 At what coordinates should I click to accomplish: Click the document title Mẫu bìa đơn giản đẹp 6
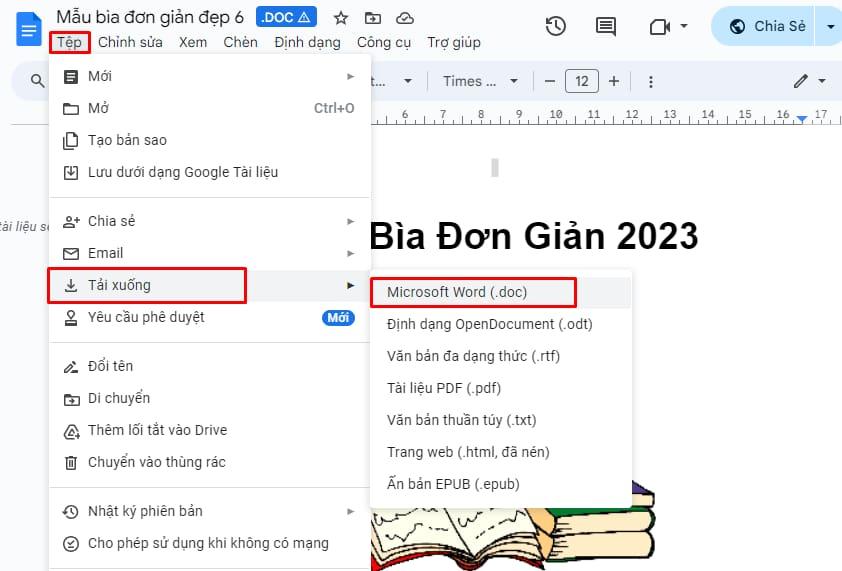150,17
